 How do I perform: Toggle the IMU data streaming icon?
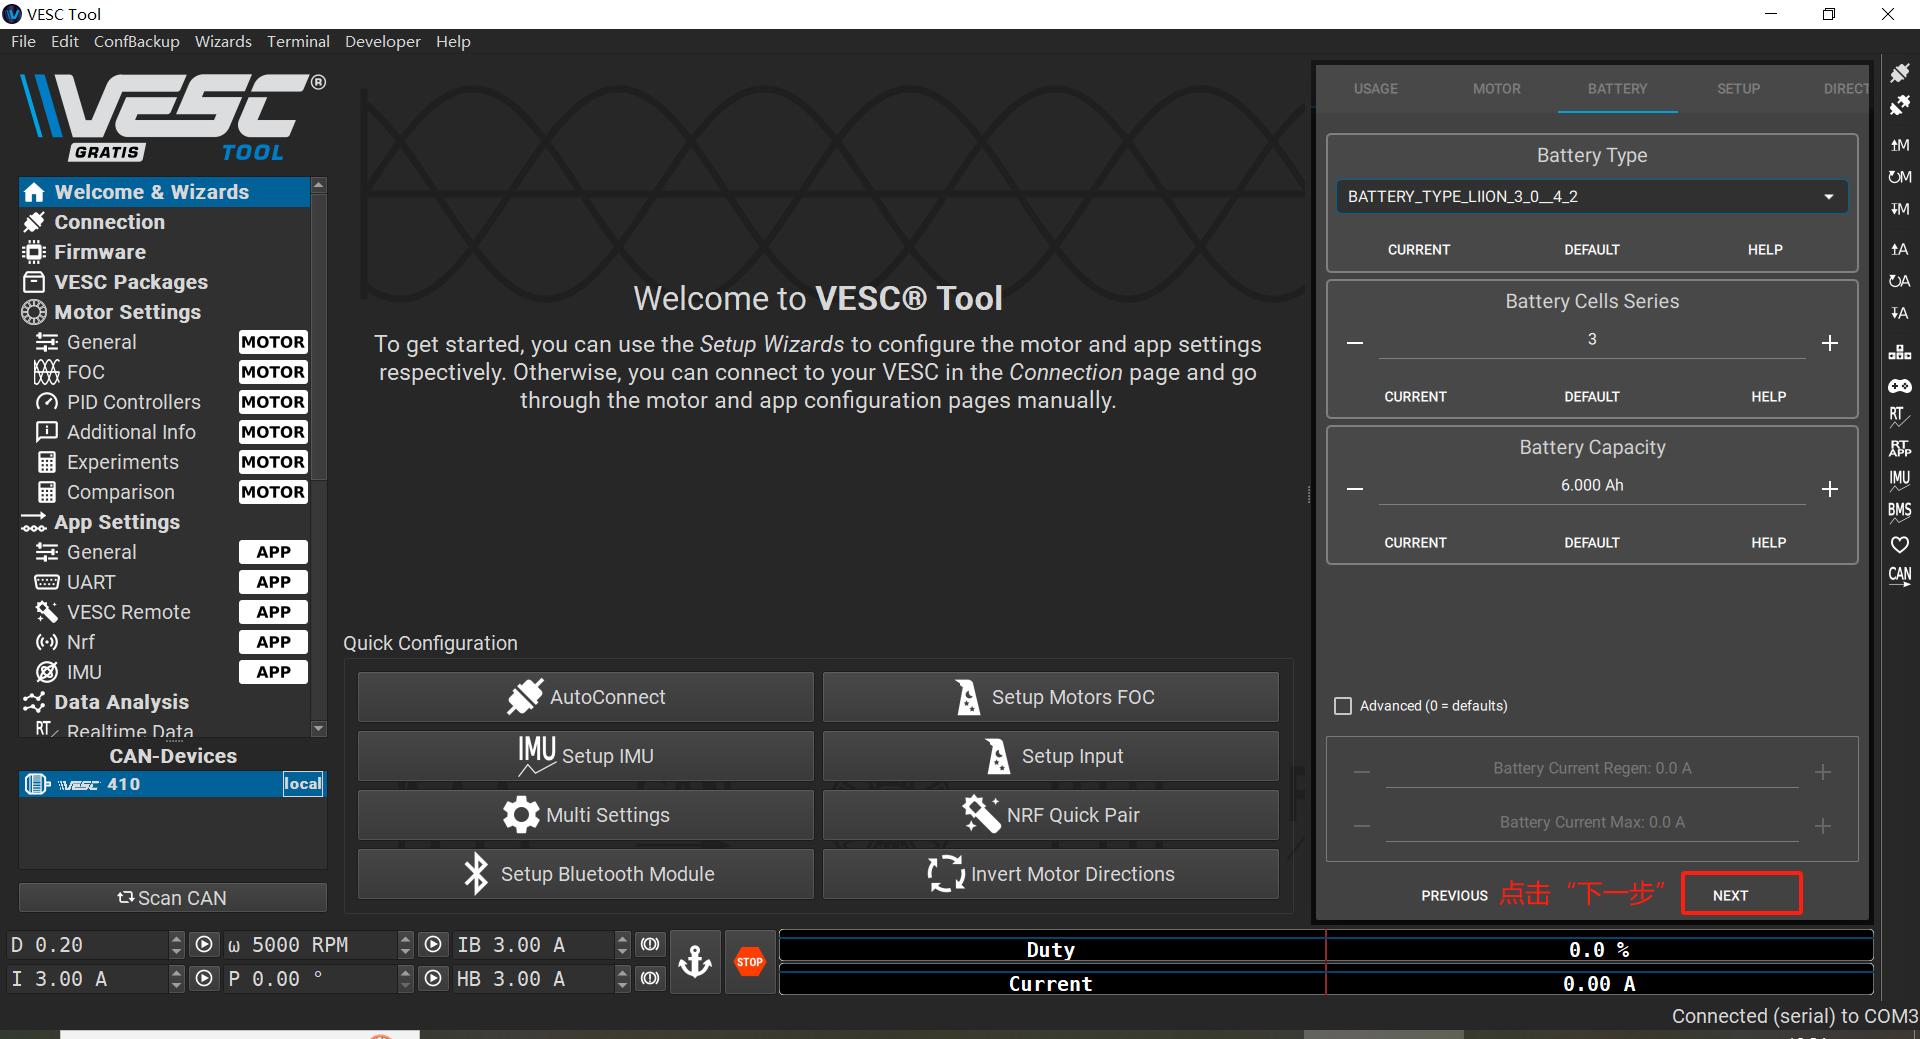coord(1899,480)
